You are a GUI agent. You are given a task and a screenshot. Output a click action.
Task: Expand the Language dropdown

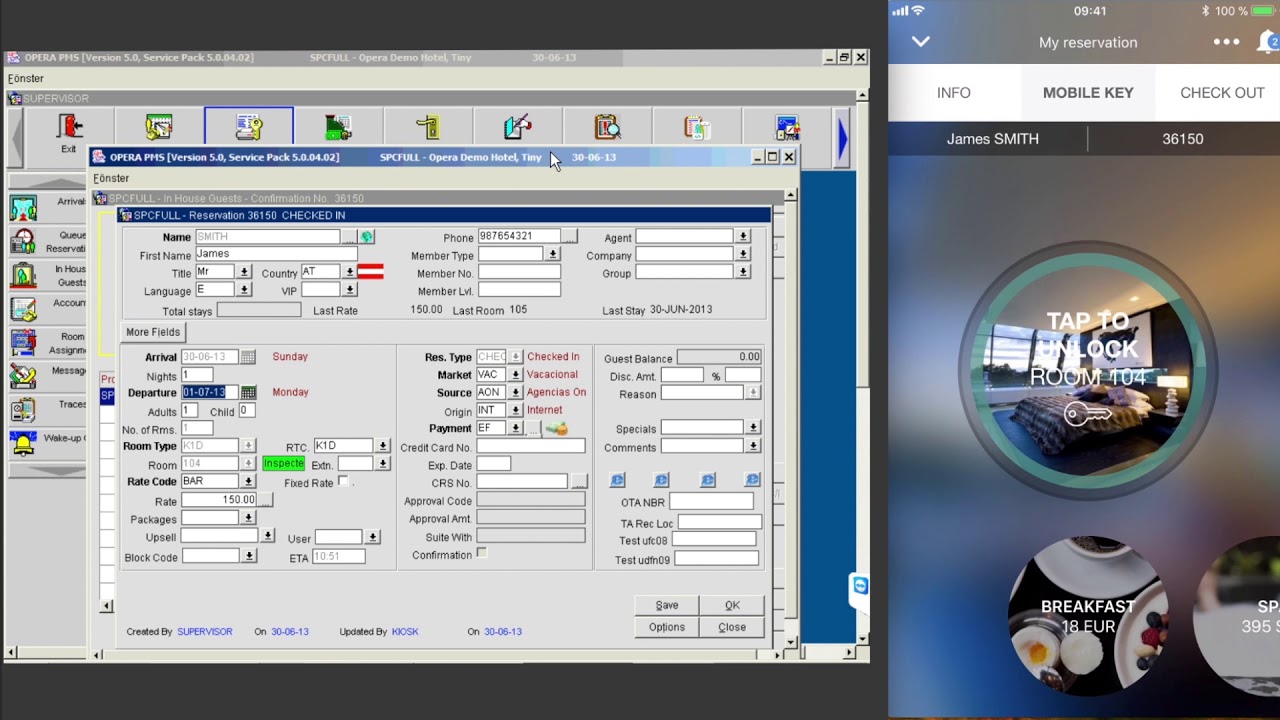244,290
